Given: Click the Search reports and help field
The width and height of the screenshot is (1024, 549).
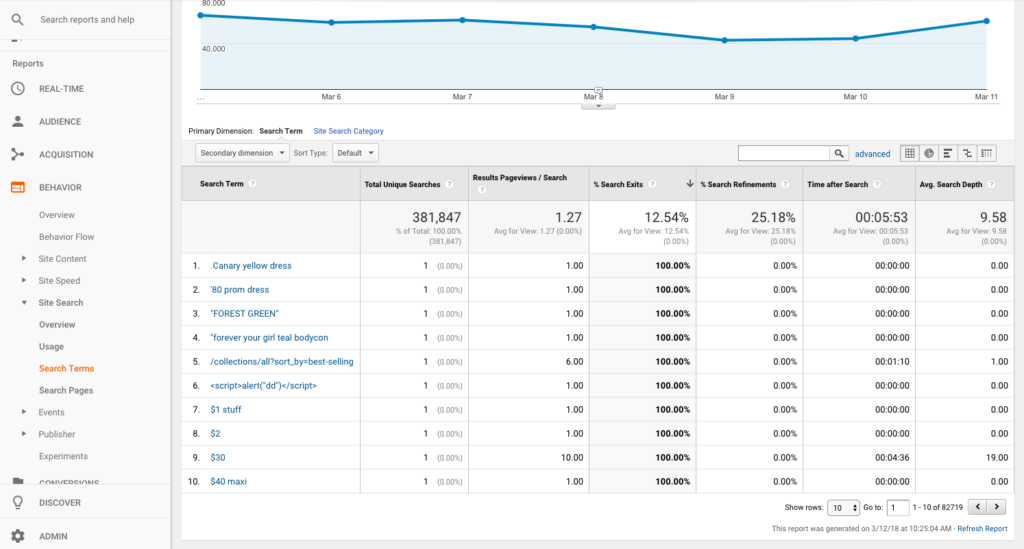Looking at the screenshot, I should [87, 20].
